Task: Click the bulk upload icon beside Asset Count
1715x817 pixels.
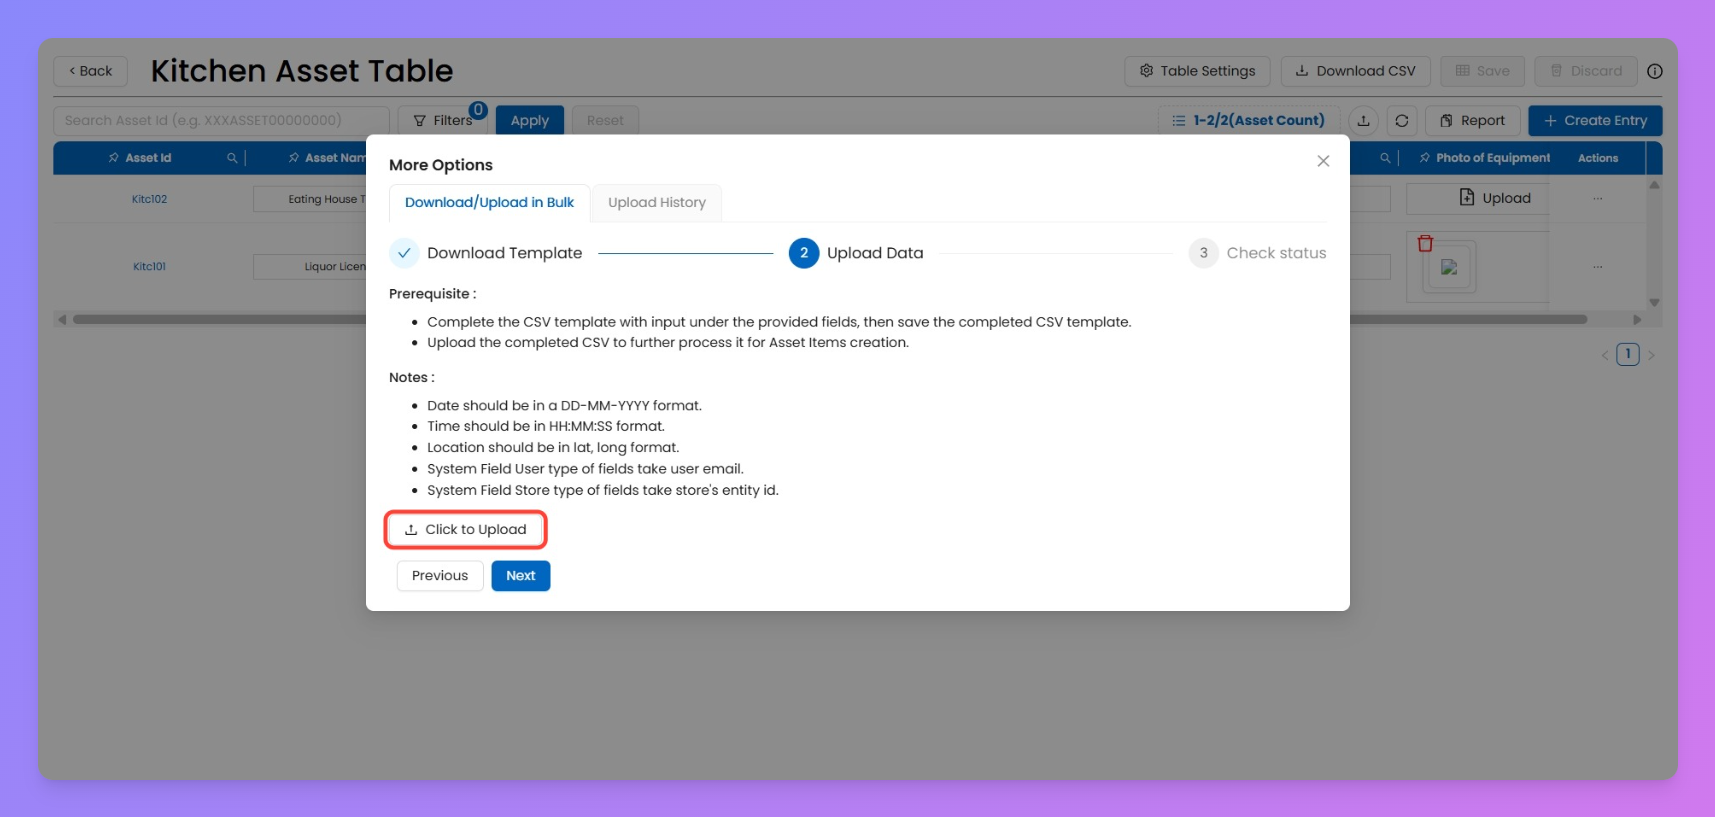Action: pos(1363,121)
